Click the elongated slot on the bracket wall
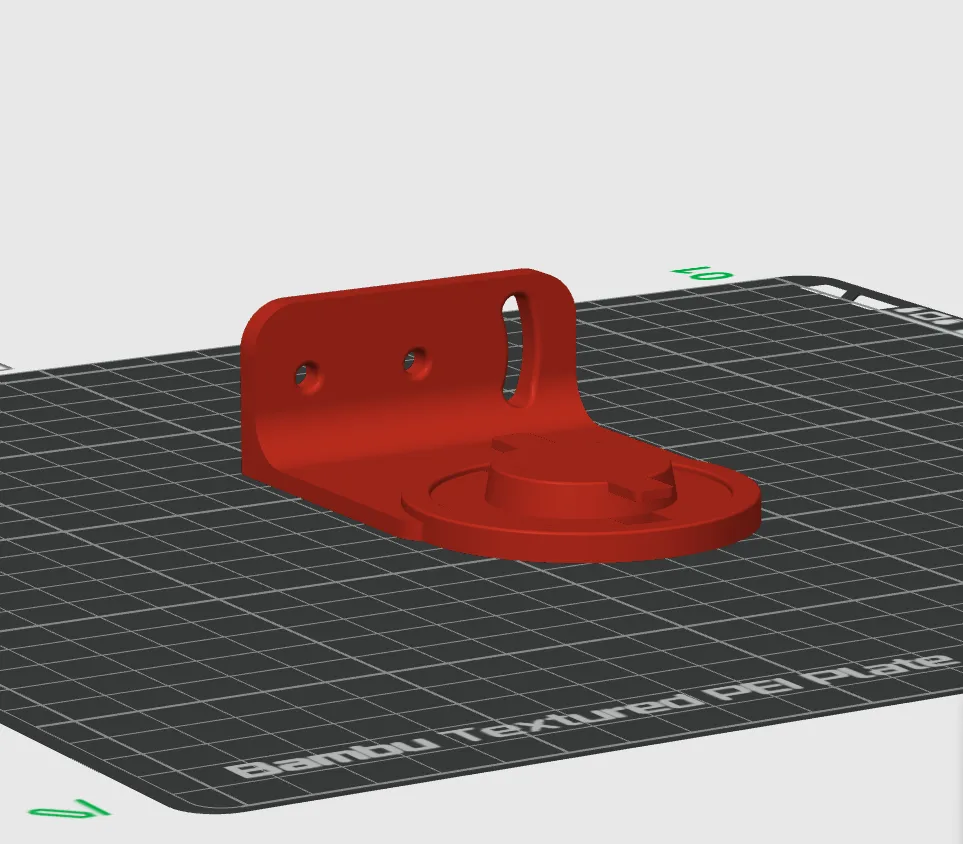Viewport: 963px width, 844px height. (x=511, y=340)
